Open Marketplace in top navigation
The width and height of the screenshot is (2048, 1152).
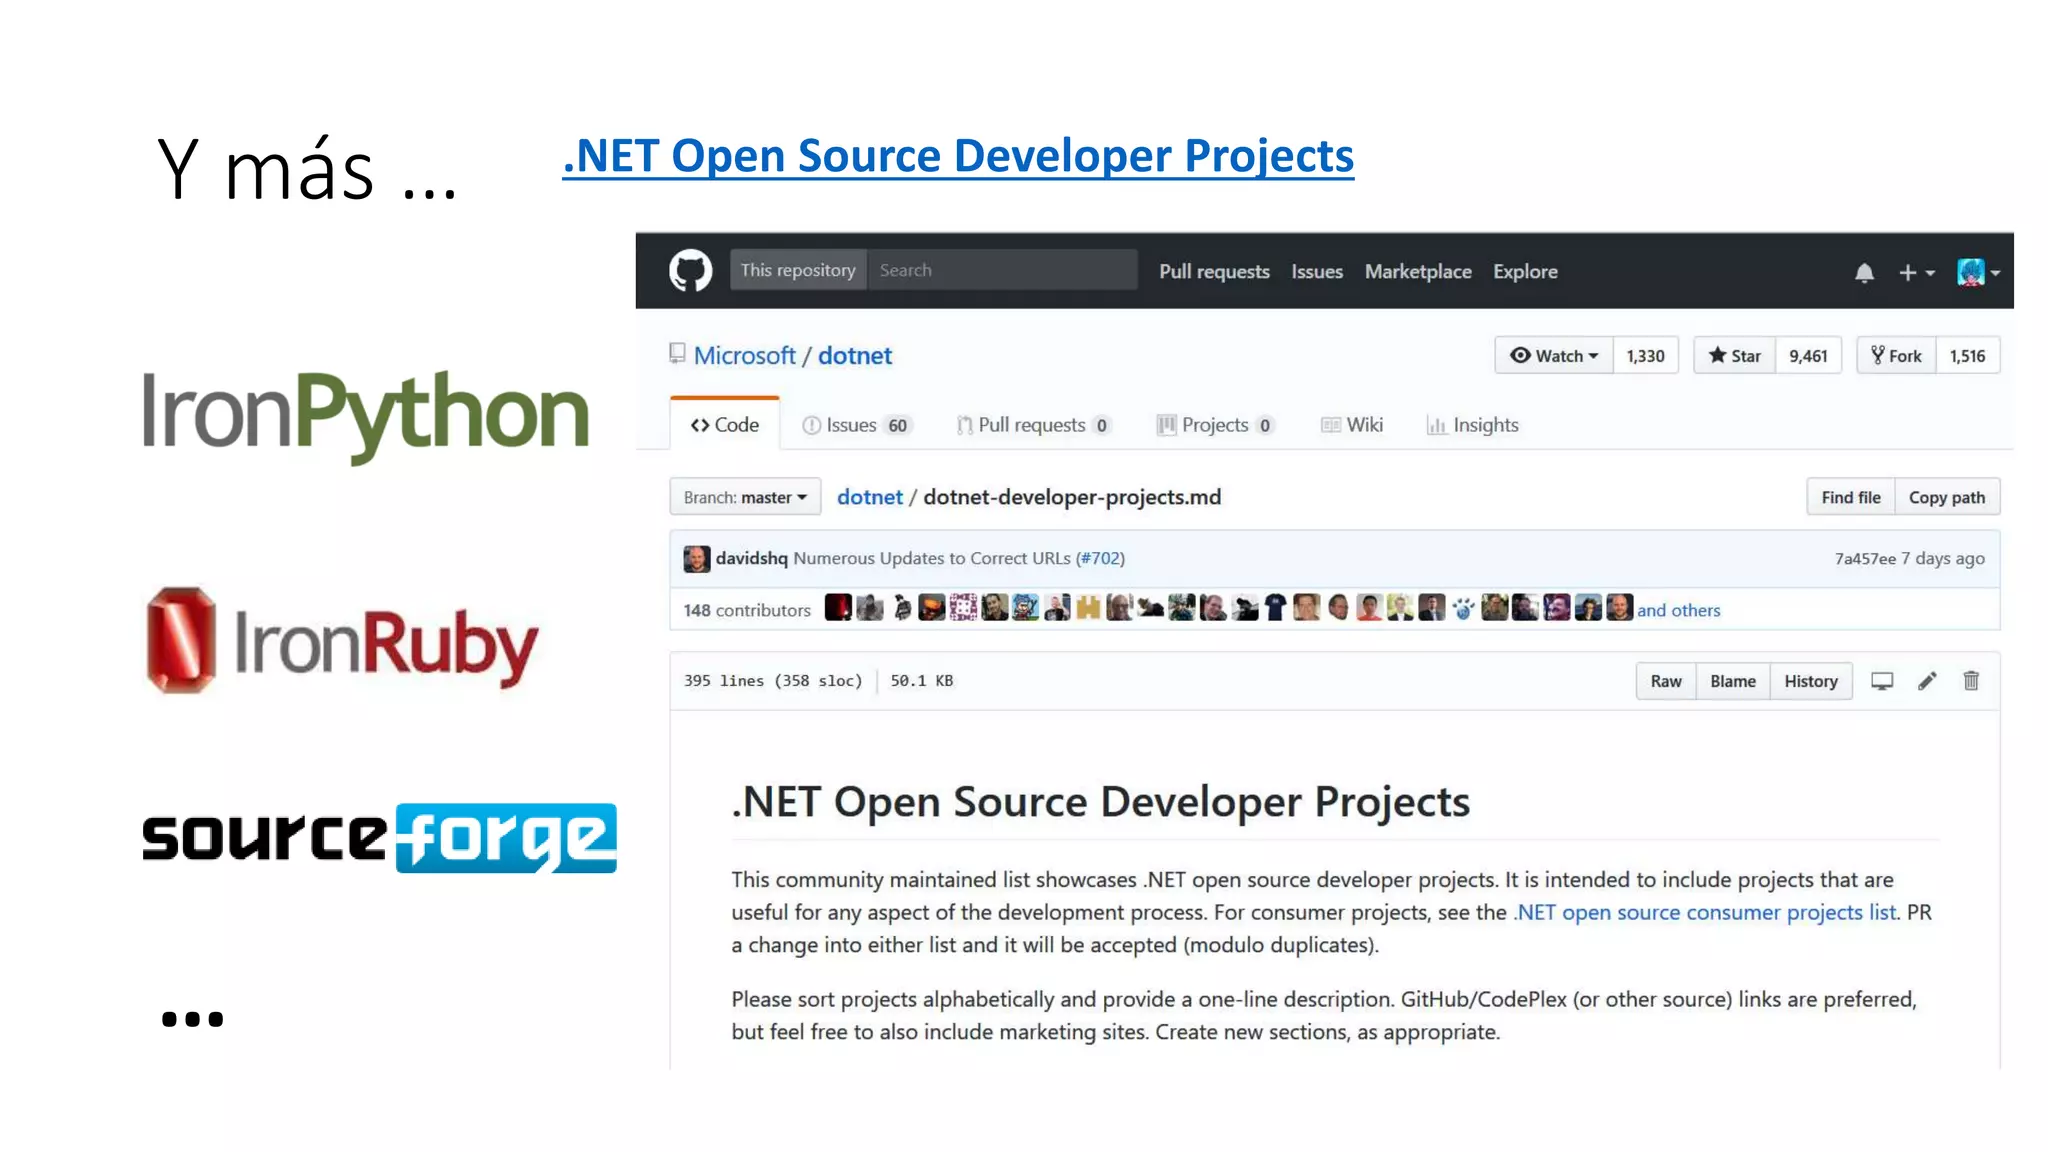pos(1418,272)
